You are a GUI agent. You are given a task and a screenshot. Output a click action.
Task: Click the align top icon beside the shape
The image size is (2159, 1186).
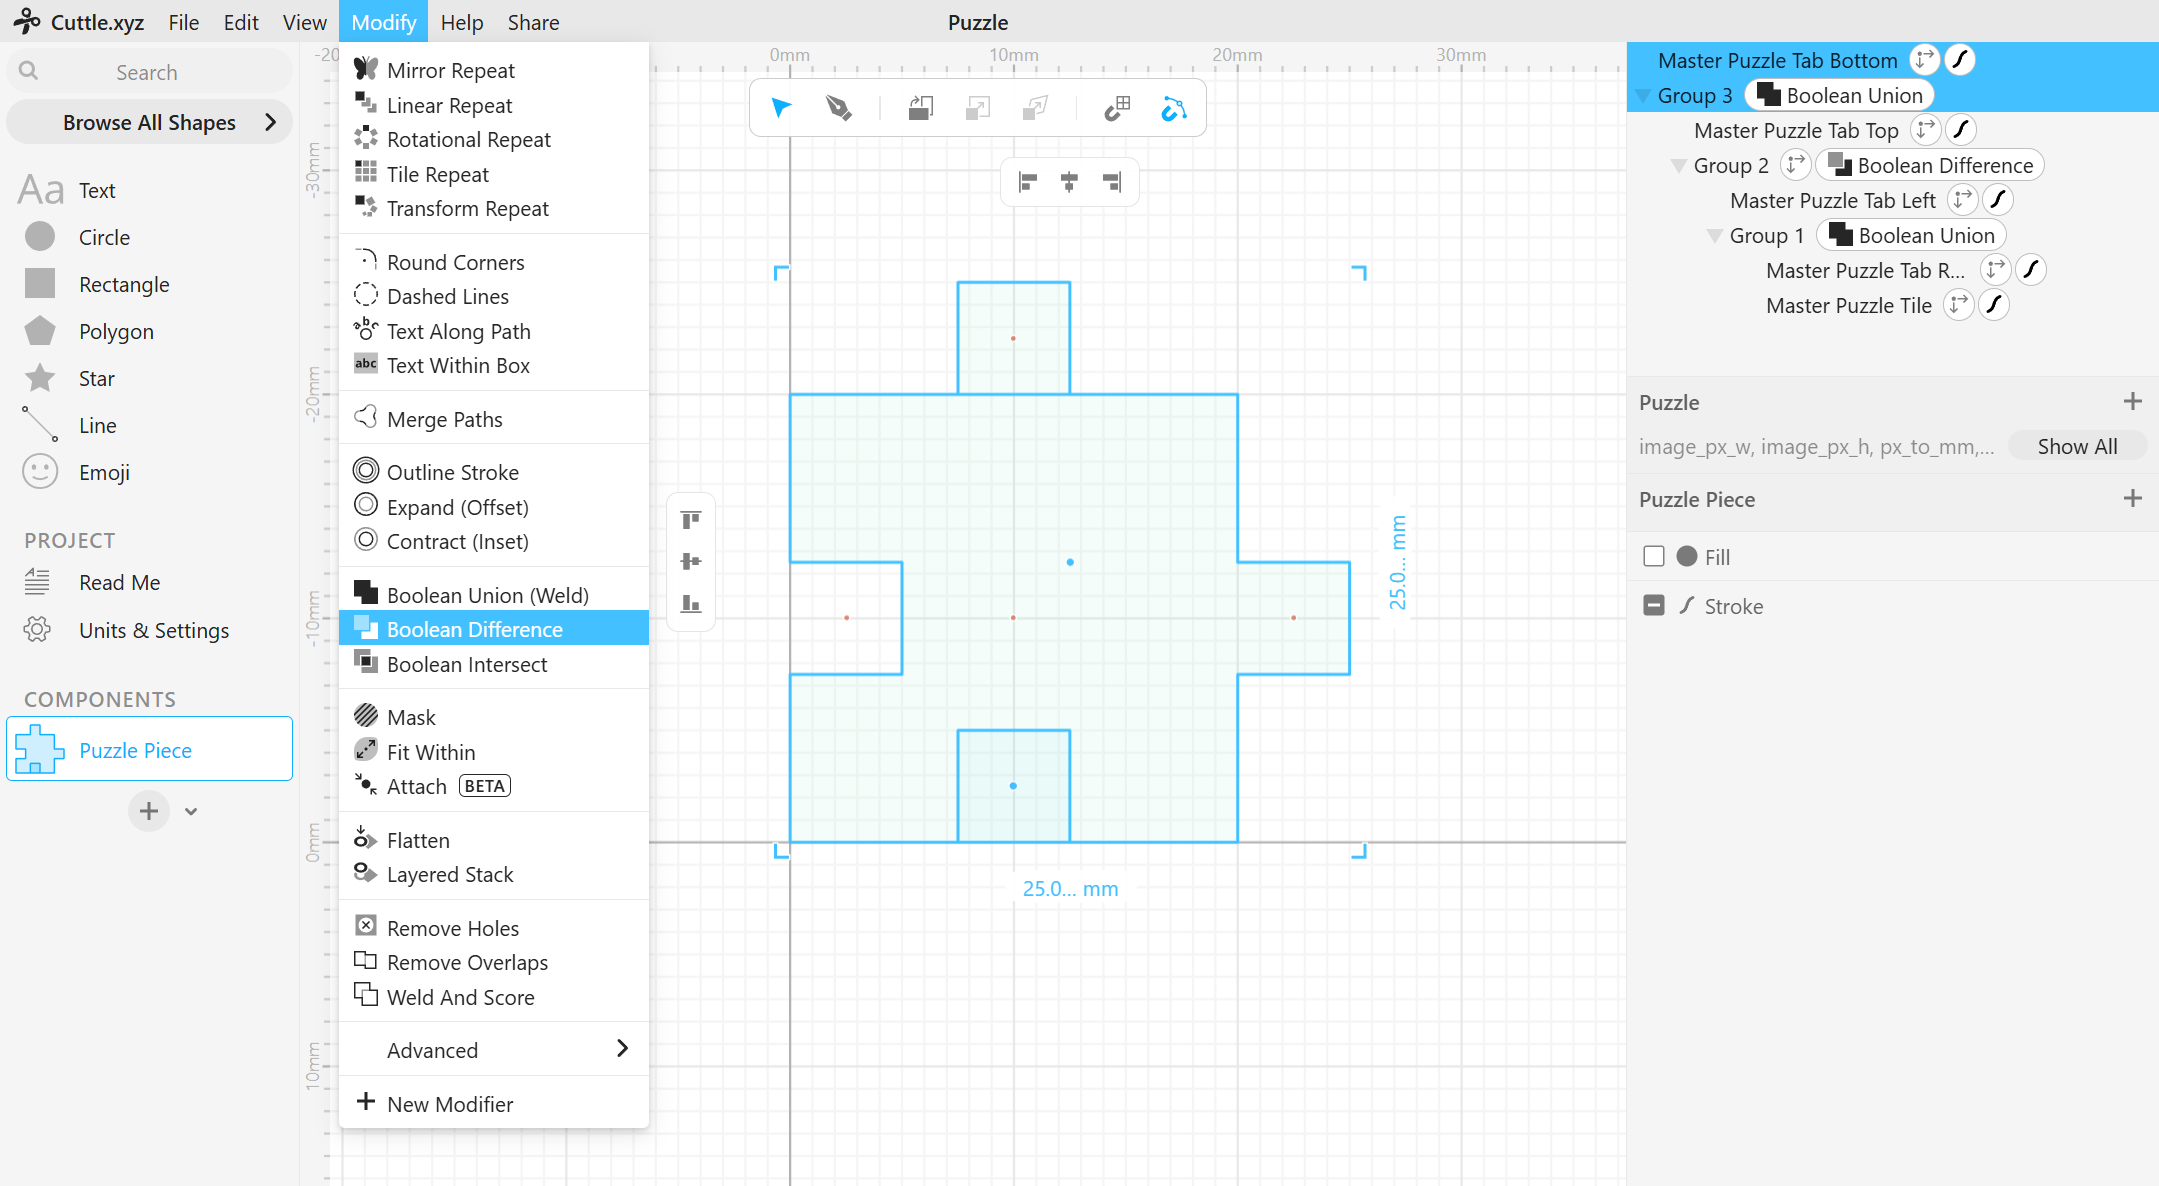tap(691, 520)
